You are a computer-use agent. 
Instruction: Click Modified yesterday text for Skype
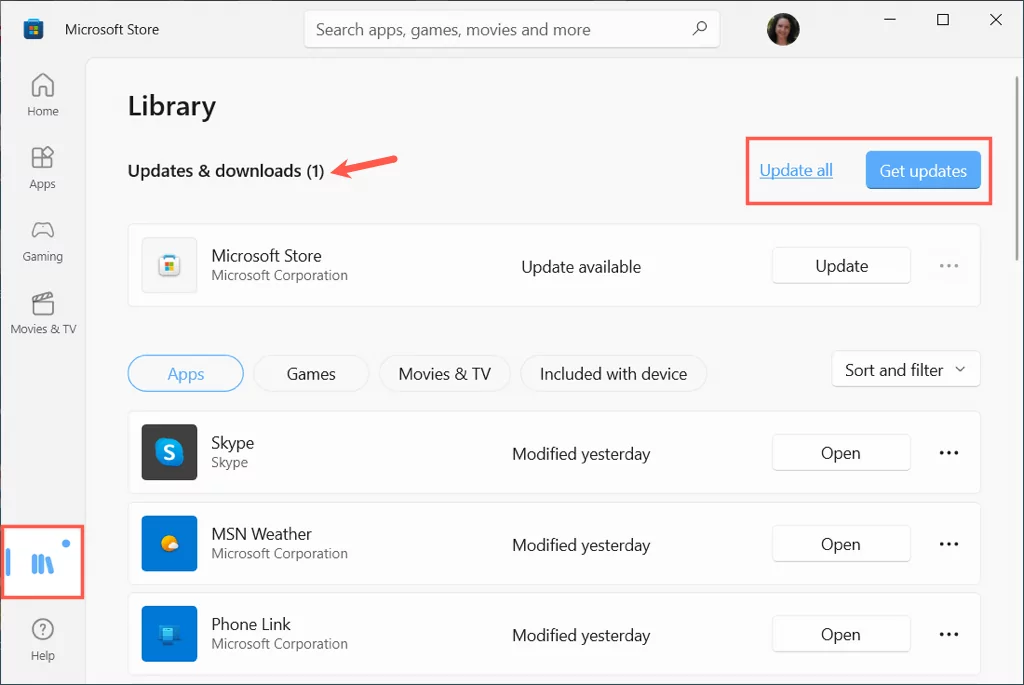581,454
